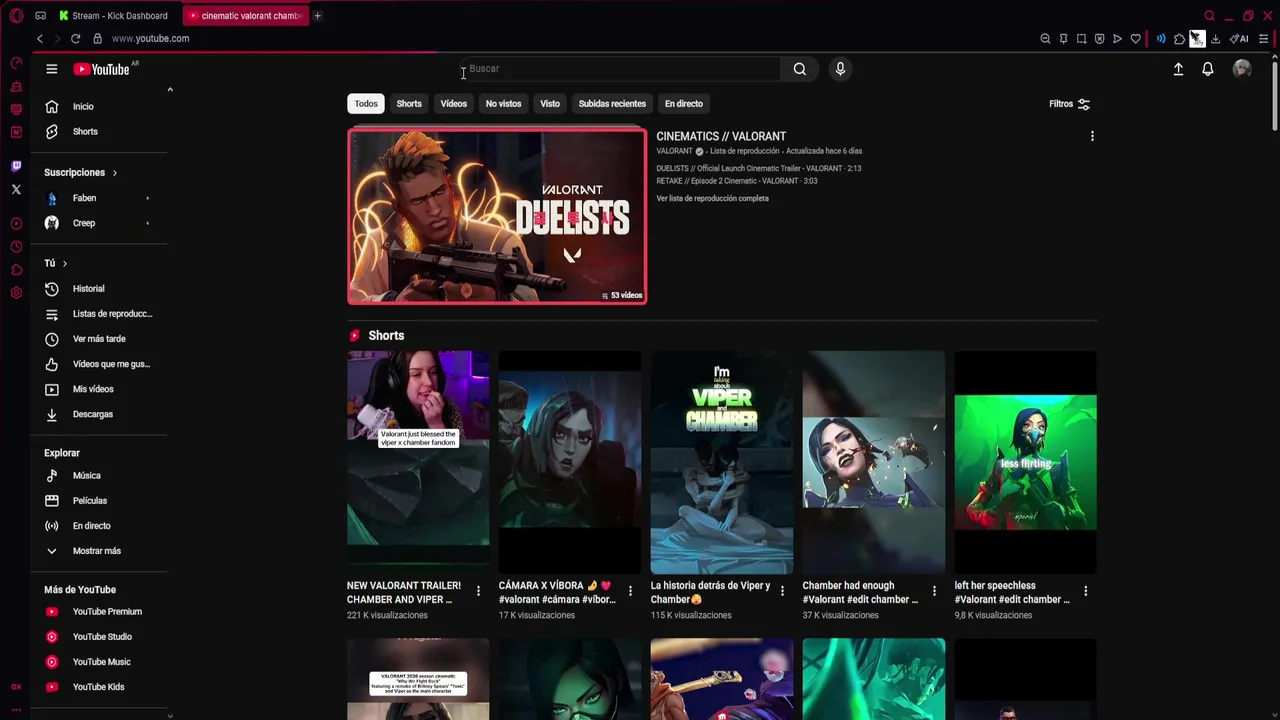Select the Videos filter chip

coord(454,104)
